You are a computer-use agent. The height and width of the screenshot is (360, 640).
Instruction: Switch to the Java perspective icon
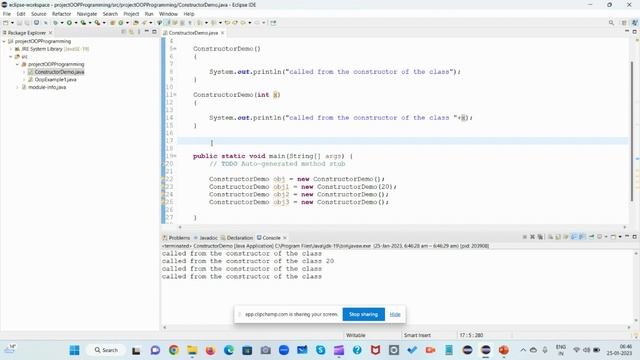click(x=634, y=23)
